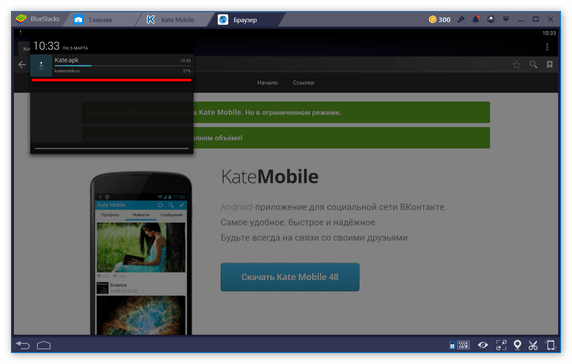Screen dimensions: 572x364
Task: Bookmark page with the star icon
Action: point(517,65)
